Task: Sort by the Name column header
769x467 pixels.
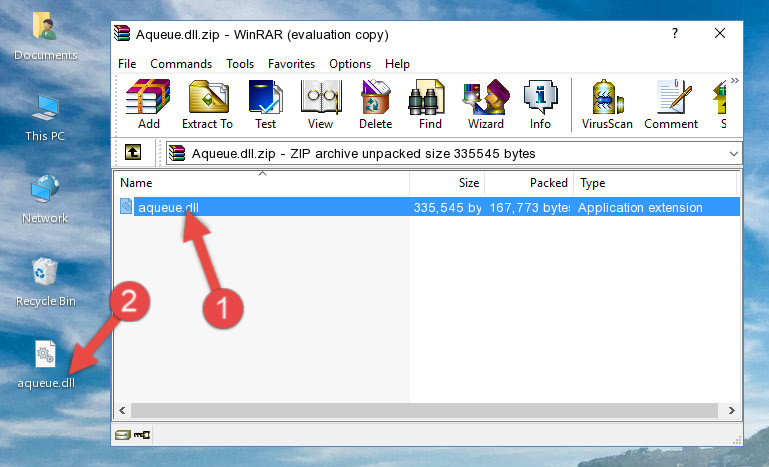Action: click(262, 183)
